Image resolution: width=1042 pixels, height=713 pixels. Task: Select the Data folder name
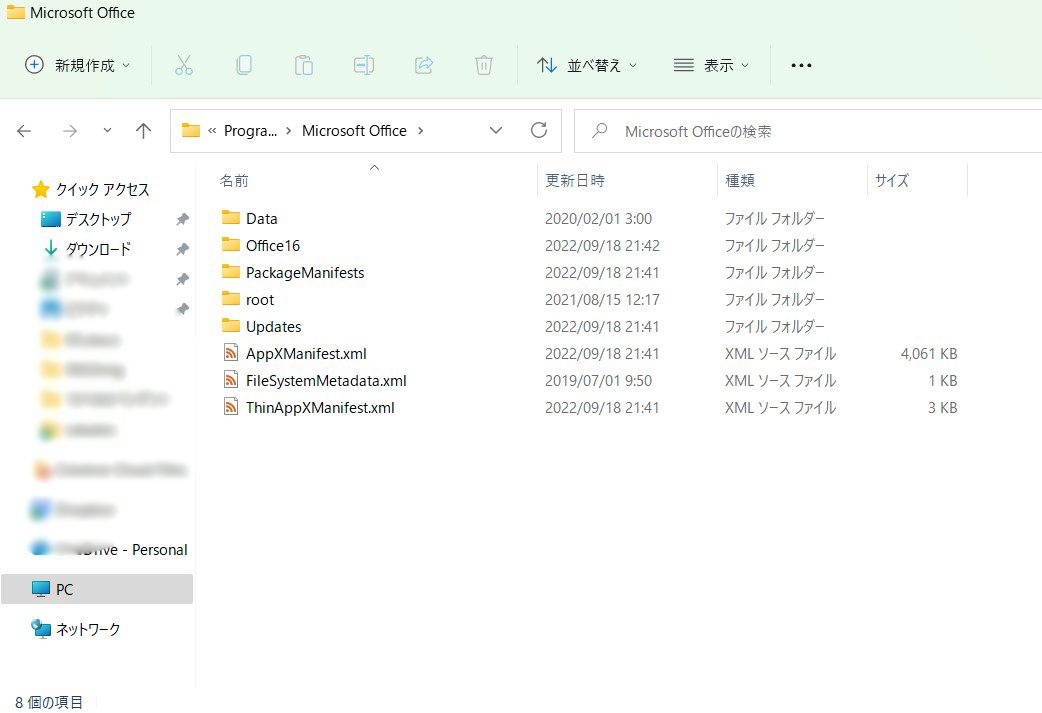coord(262,219)
